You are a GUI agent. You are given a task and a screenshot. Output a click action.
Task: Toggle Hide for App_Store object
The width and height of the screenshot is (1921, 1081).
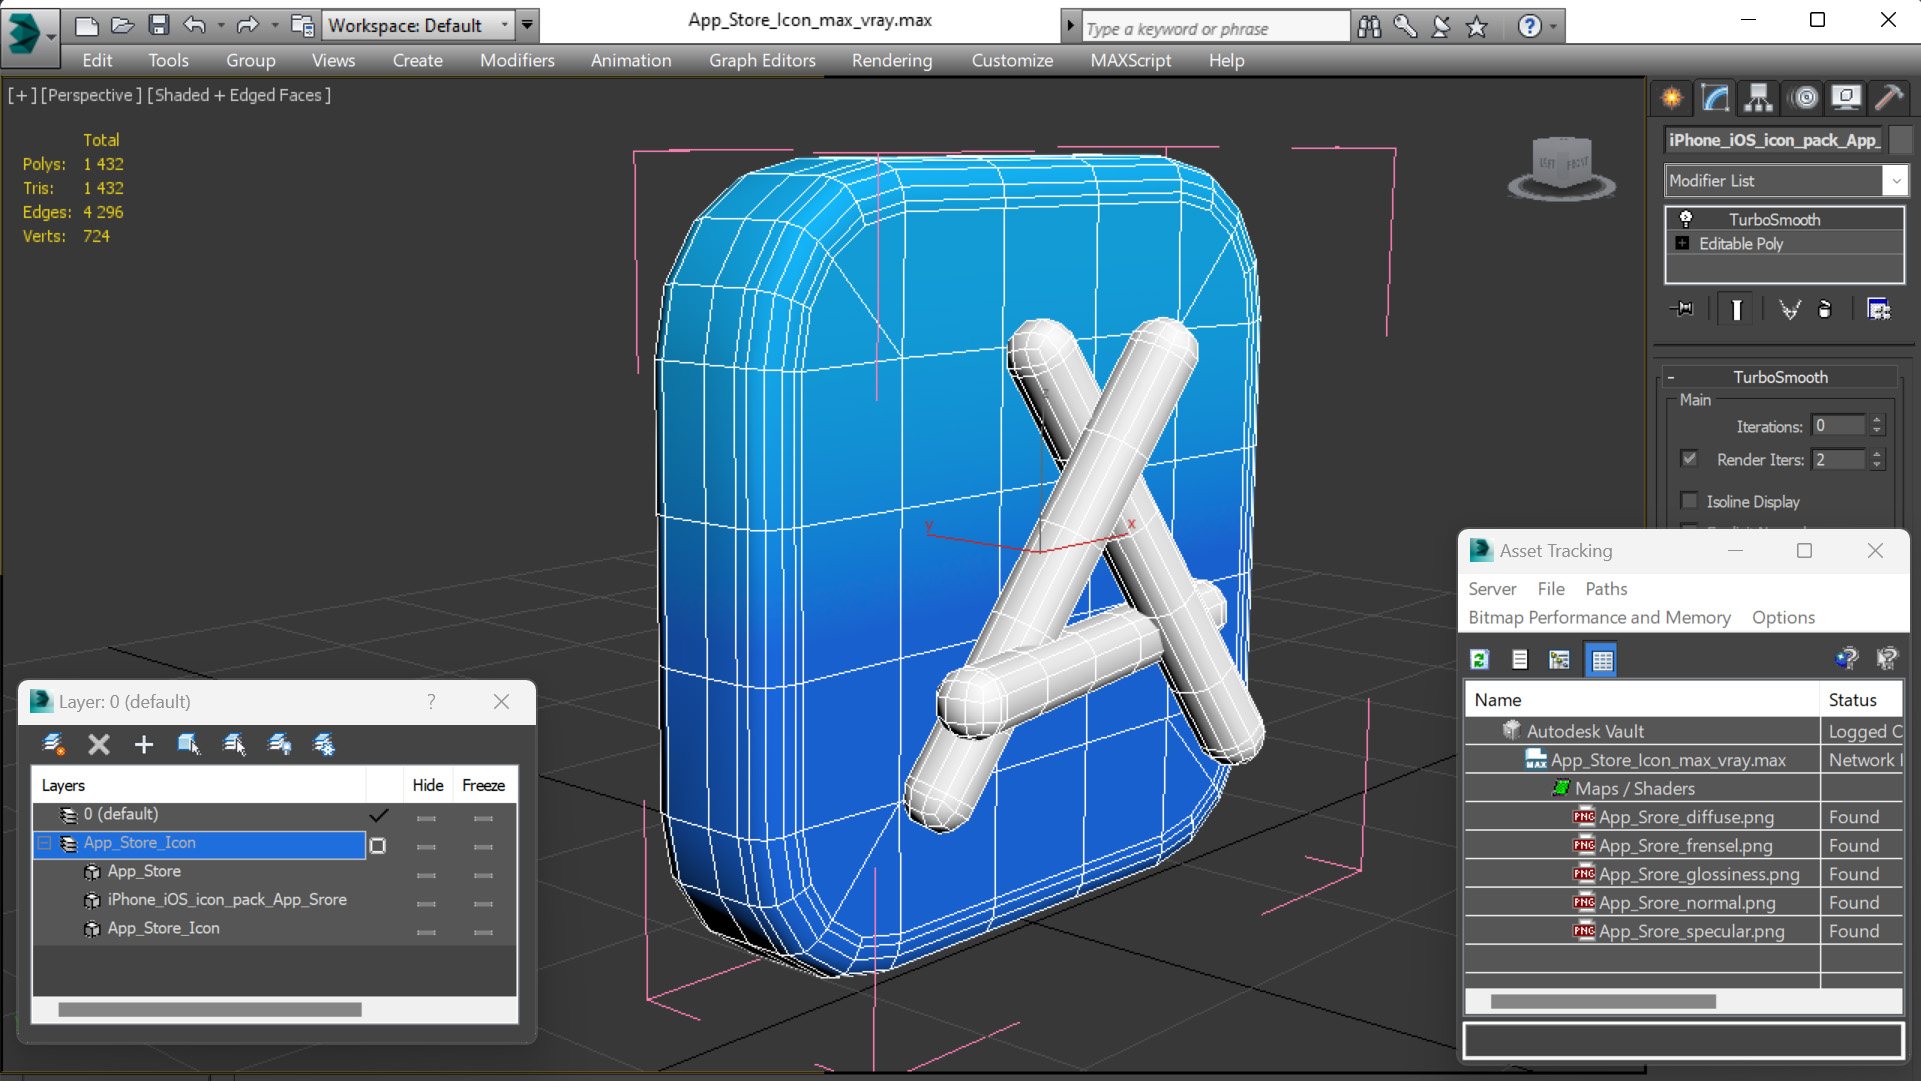(427, 875)
